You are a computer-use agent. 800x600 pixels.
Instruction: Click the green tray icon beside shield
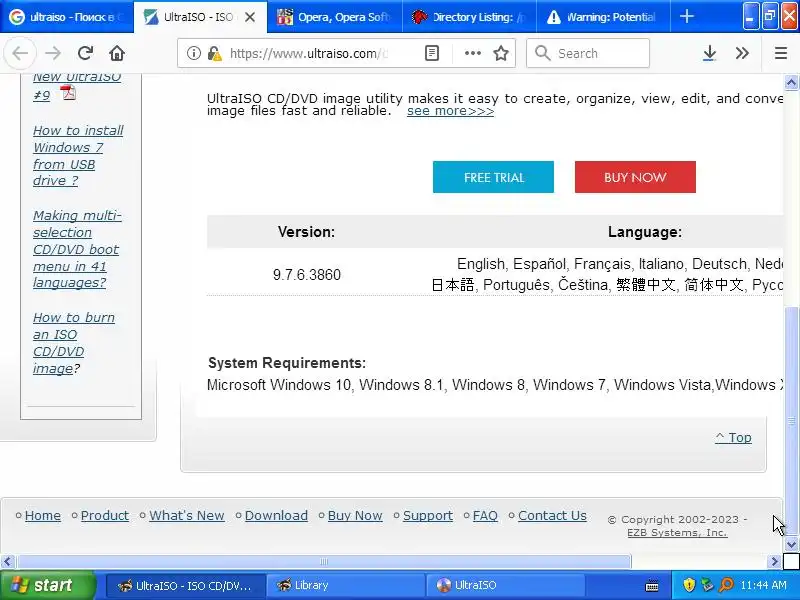point(707,585)
